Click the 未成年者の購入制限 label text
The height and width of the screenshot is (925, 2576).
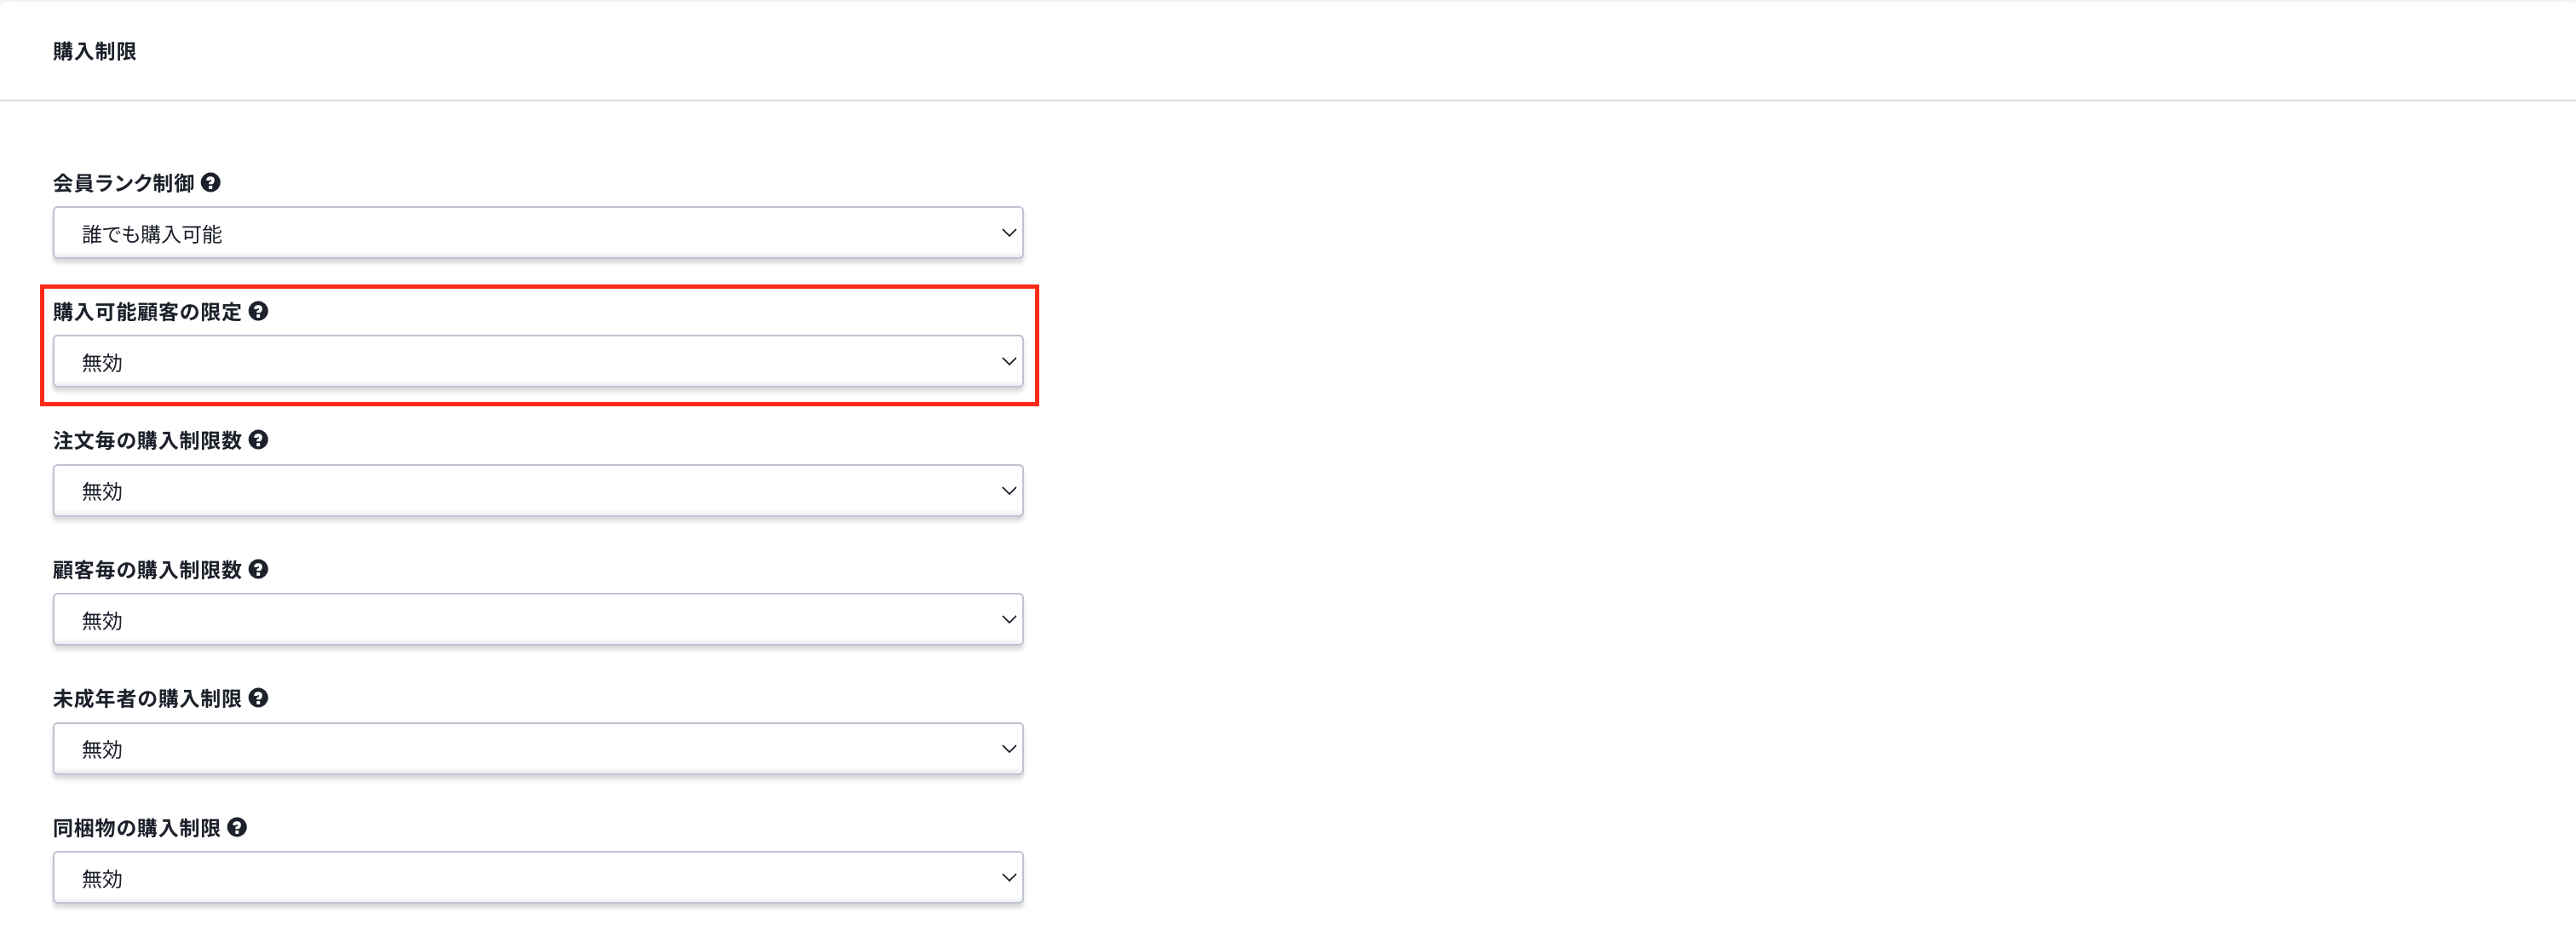147,699
